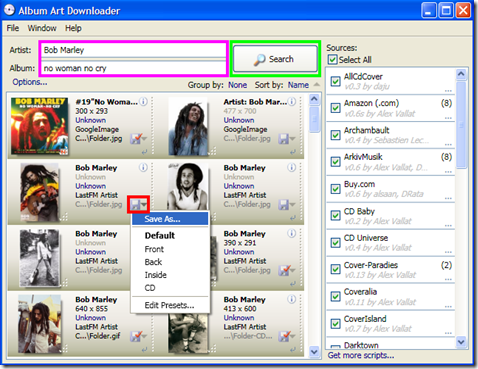
Task: Open info for the 413 x 600 result
Action: point(292,299)
